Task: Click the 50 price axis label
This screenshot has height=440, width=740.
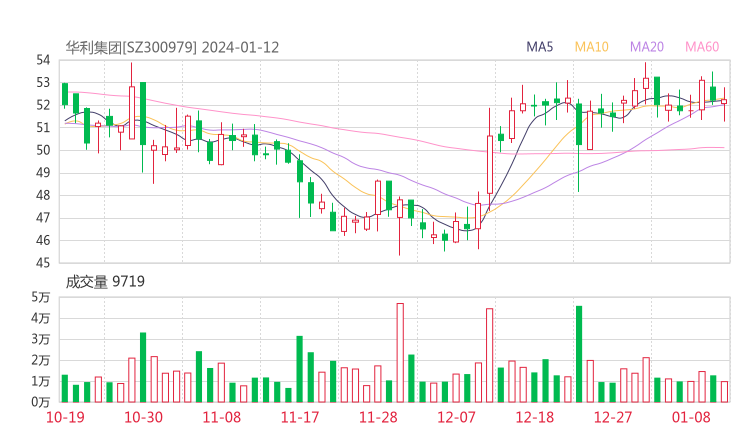Action: [43, 150]
